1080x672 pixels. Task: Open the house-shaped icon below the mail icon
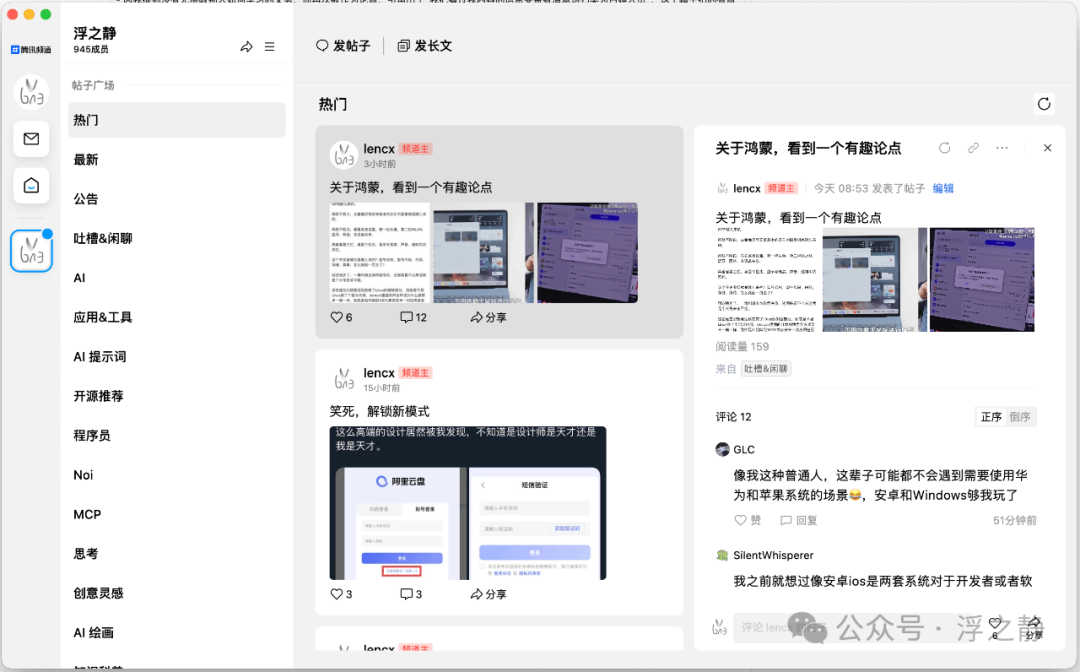[31, 185]
